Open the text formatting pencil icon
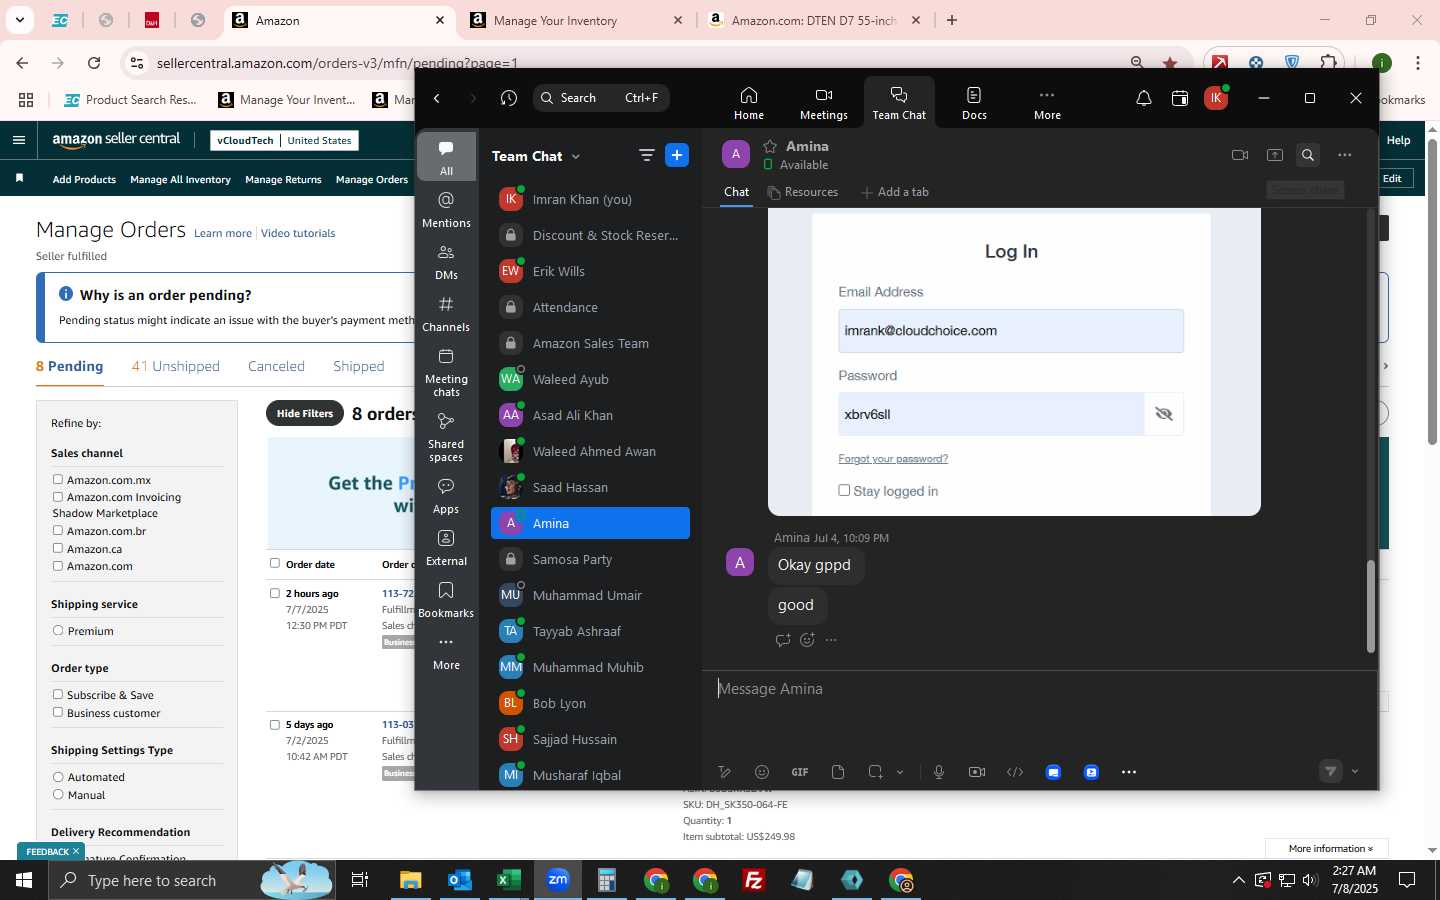The height and width of the screenshot is (900, 1440). [725, 772]
